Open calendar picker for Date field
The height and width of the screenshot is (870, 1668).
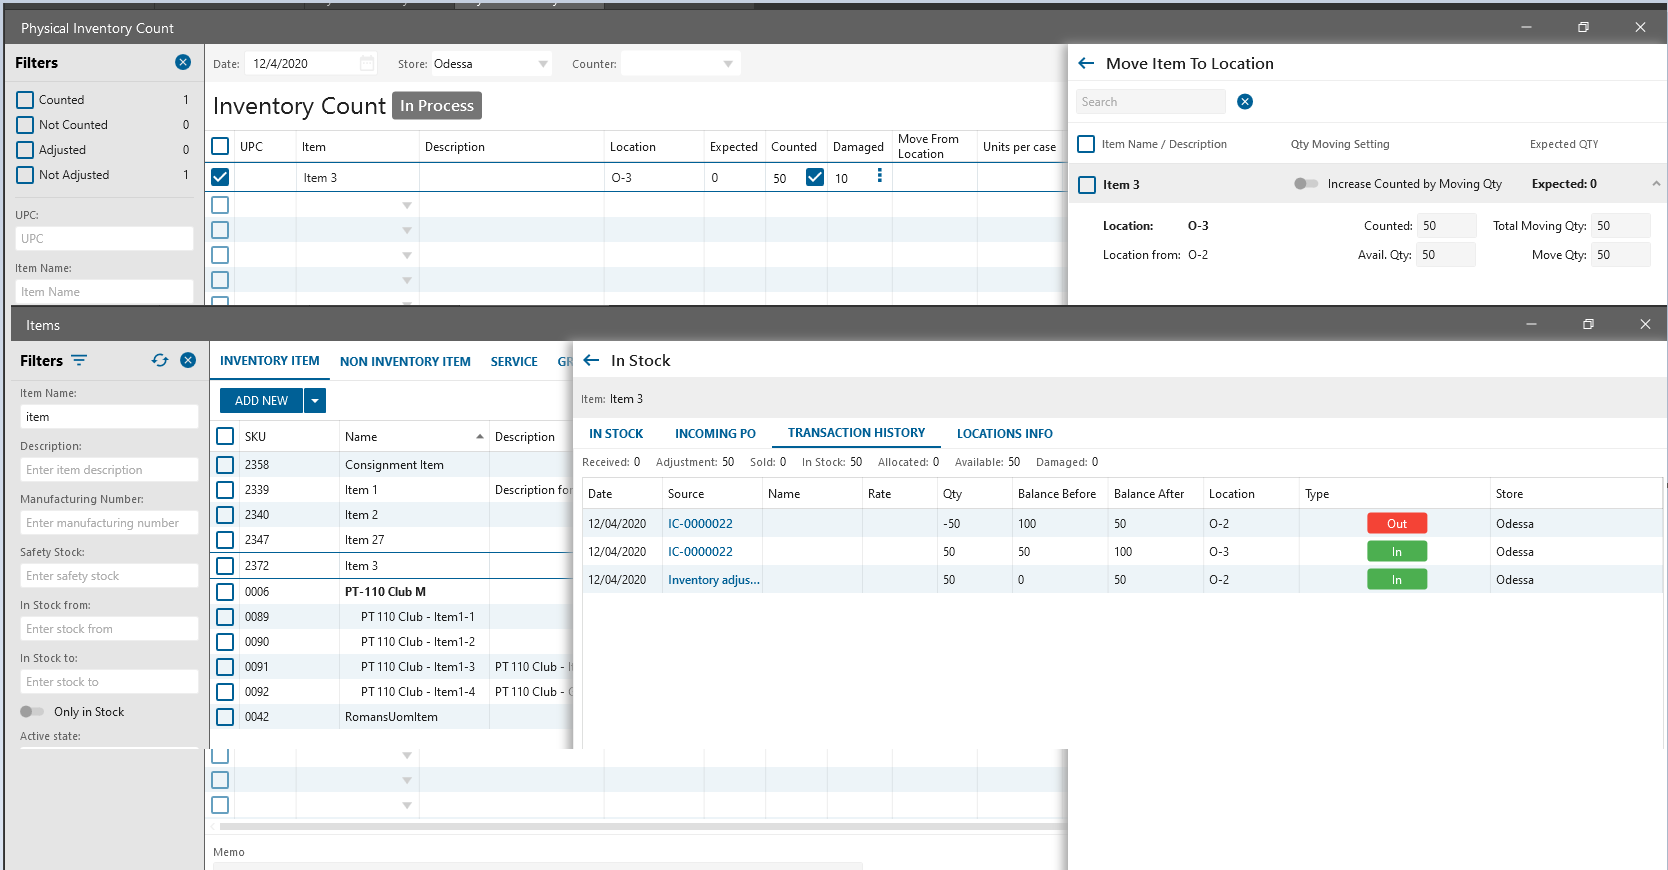point(367,64)
